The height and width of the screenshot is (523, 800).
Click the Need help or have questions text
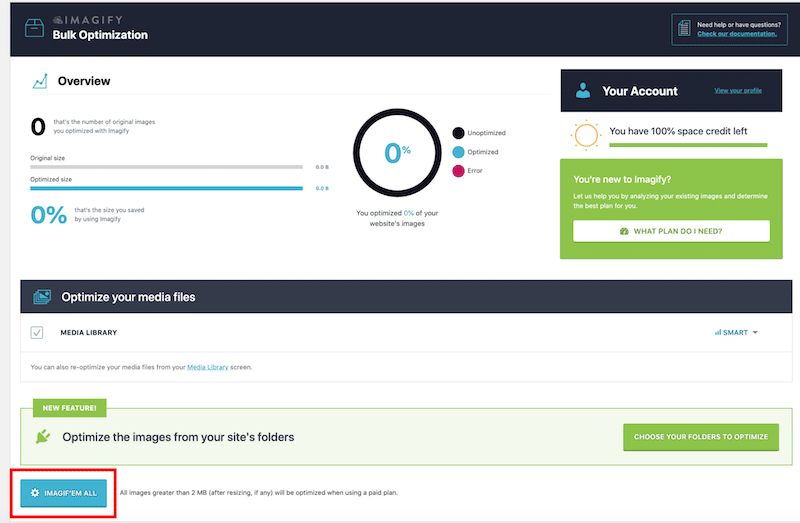pos(739,24)
